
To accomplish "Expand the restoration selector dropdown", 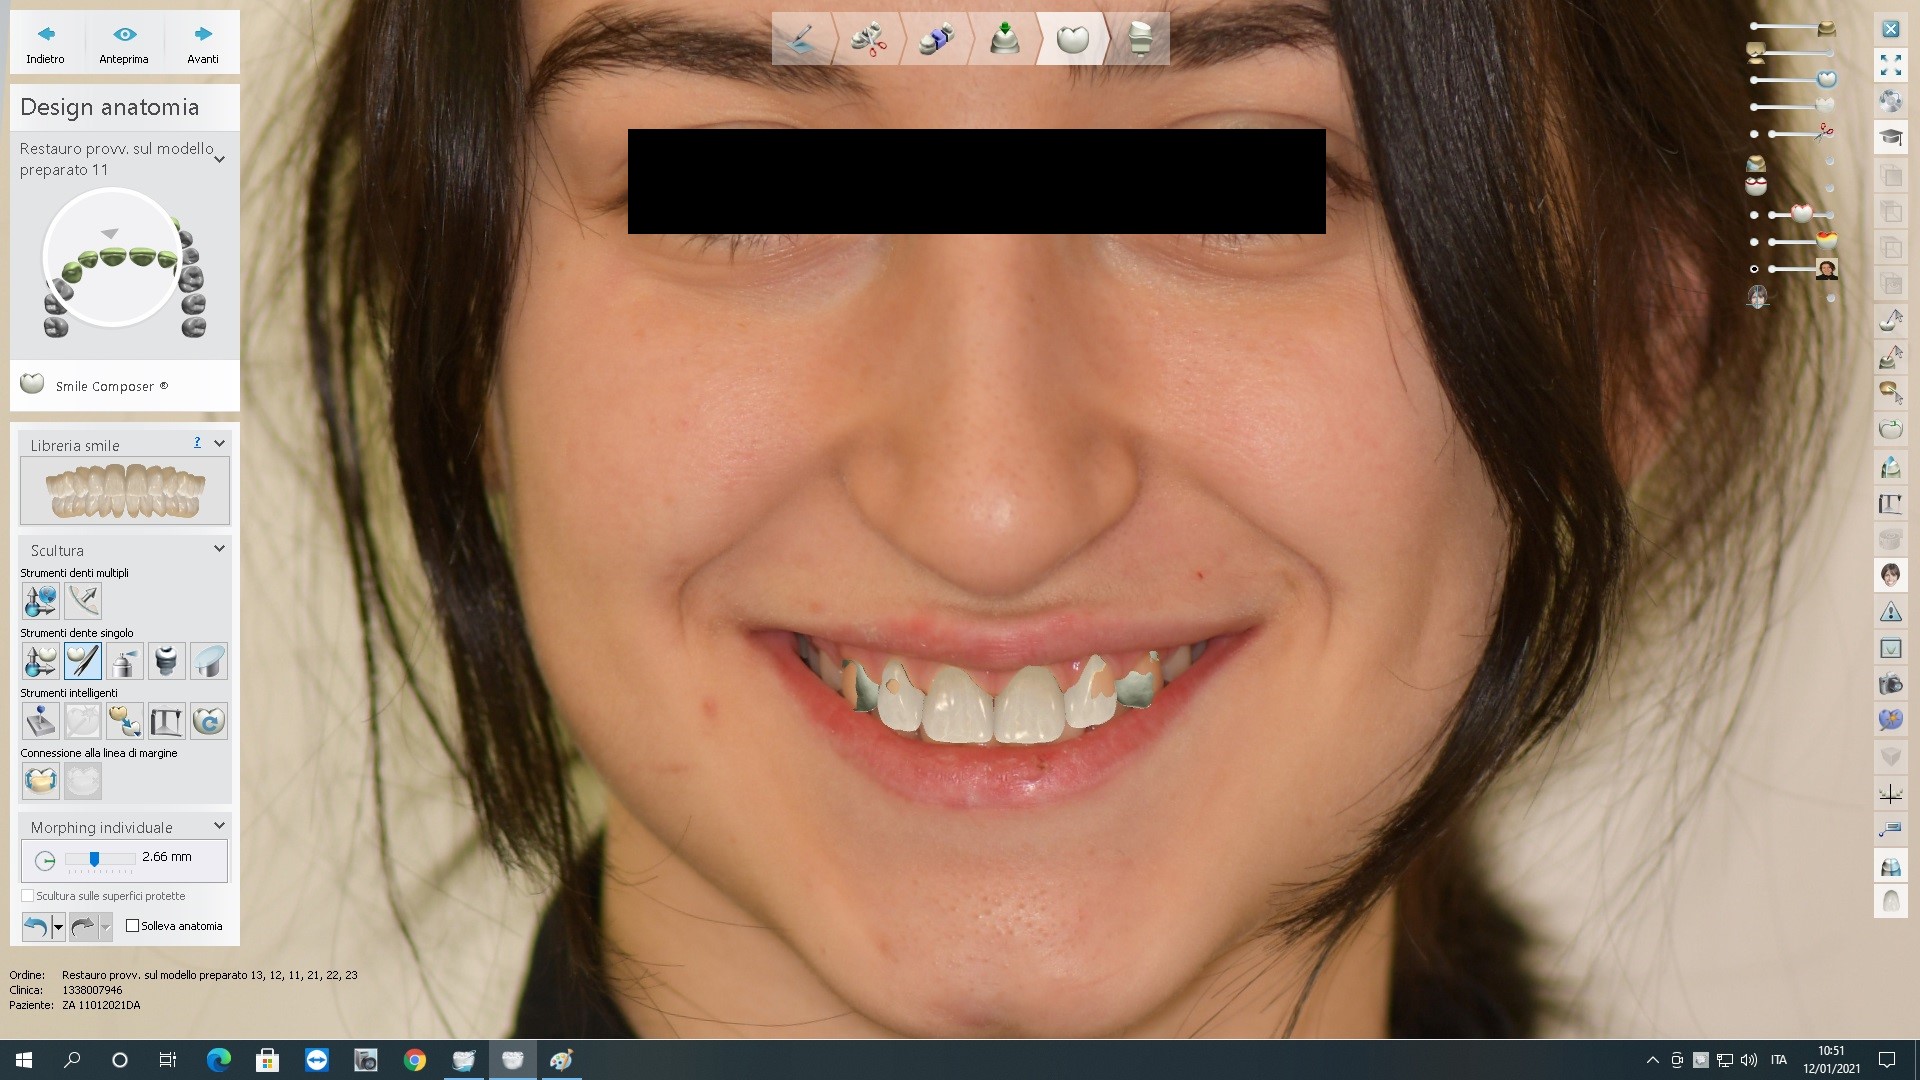I will [220, 159].
